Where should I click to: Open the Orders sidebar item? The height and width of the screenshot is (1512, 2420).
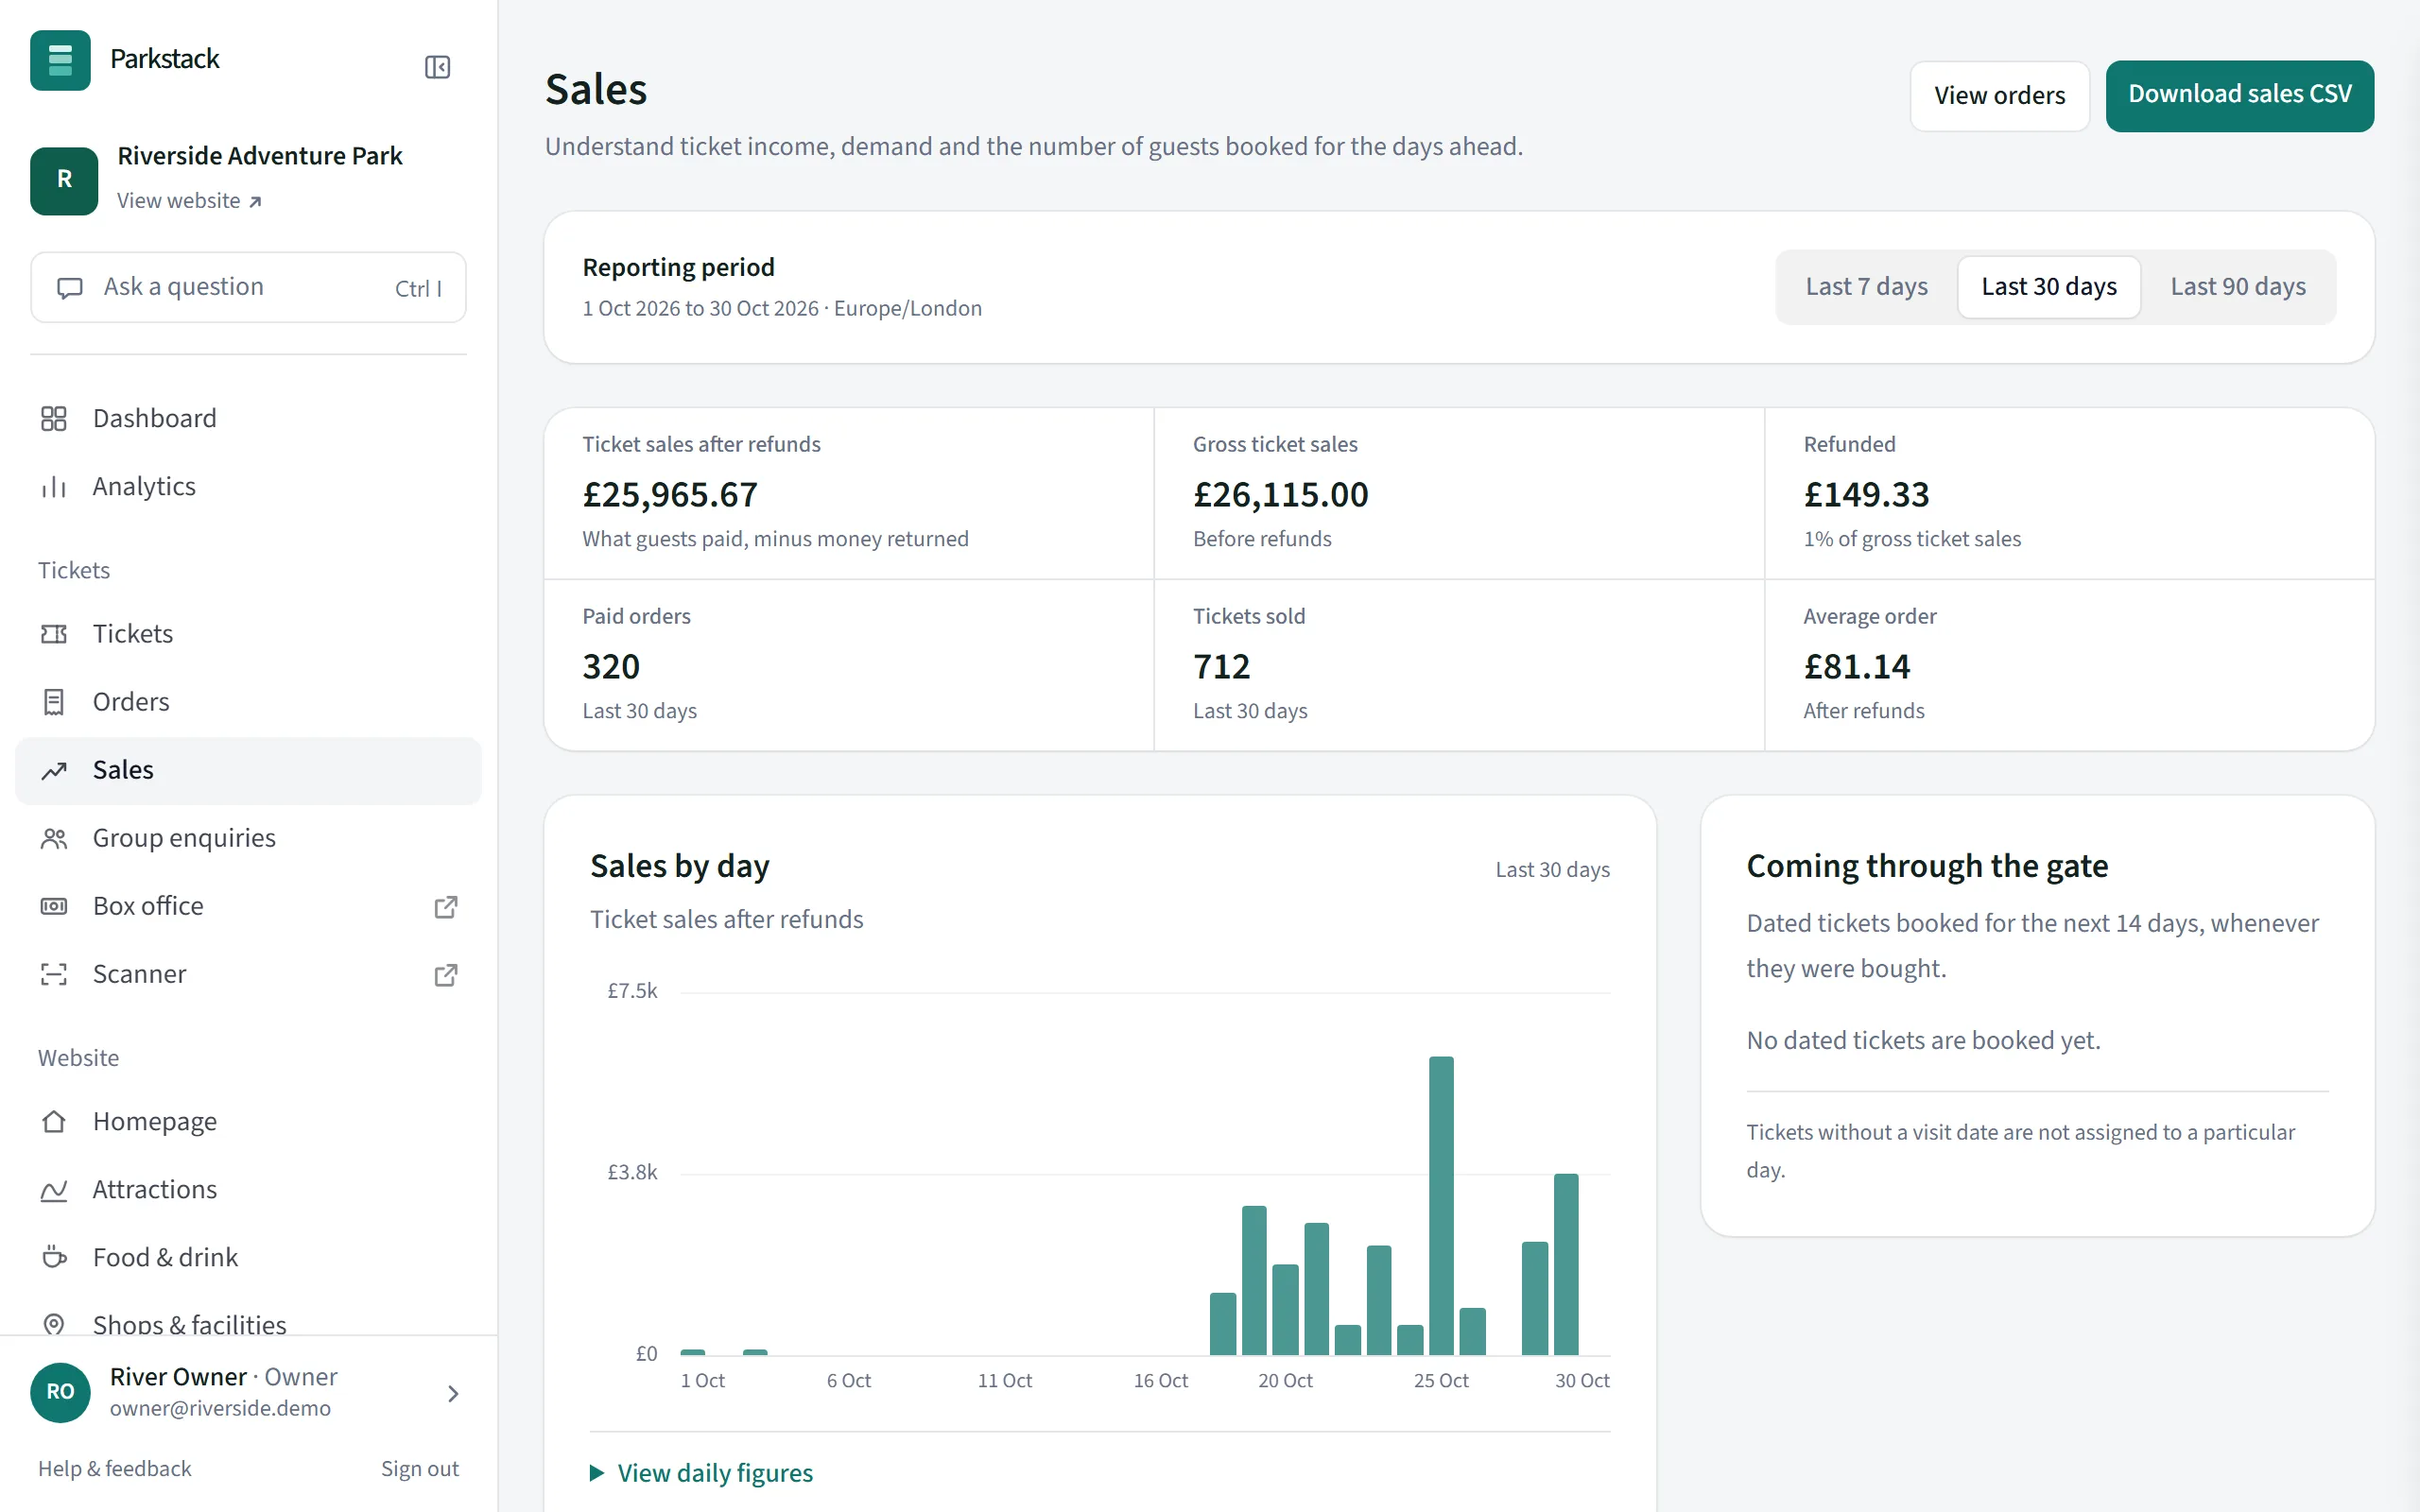248,702
